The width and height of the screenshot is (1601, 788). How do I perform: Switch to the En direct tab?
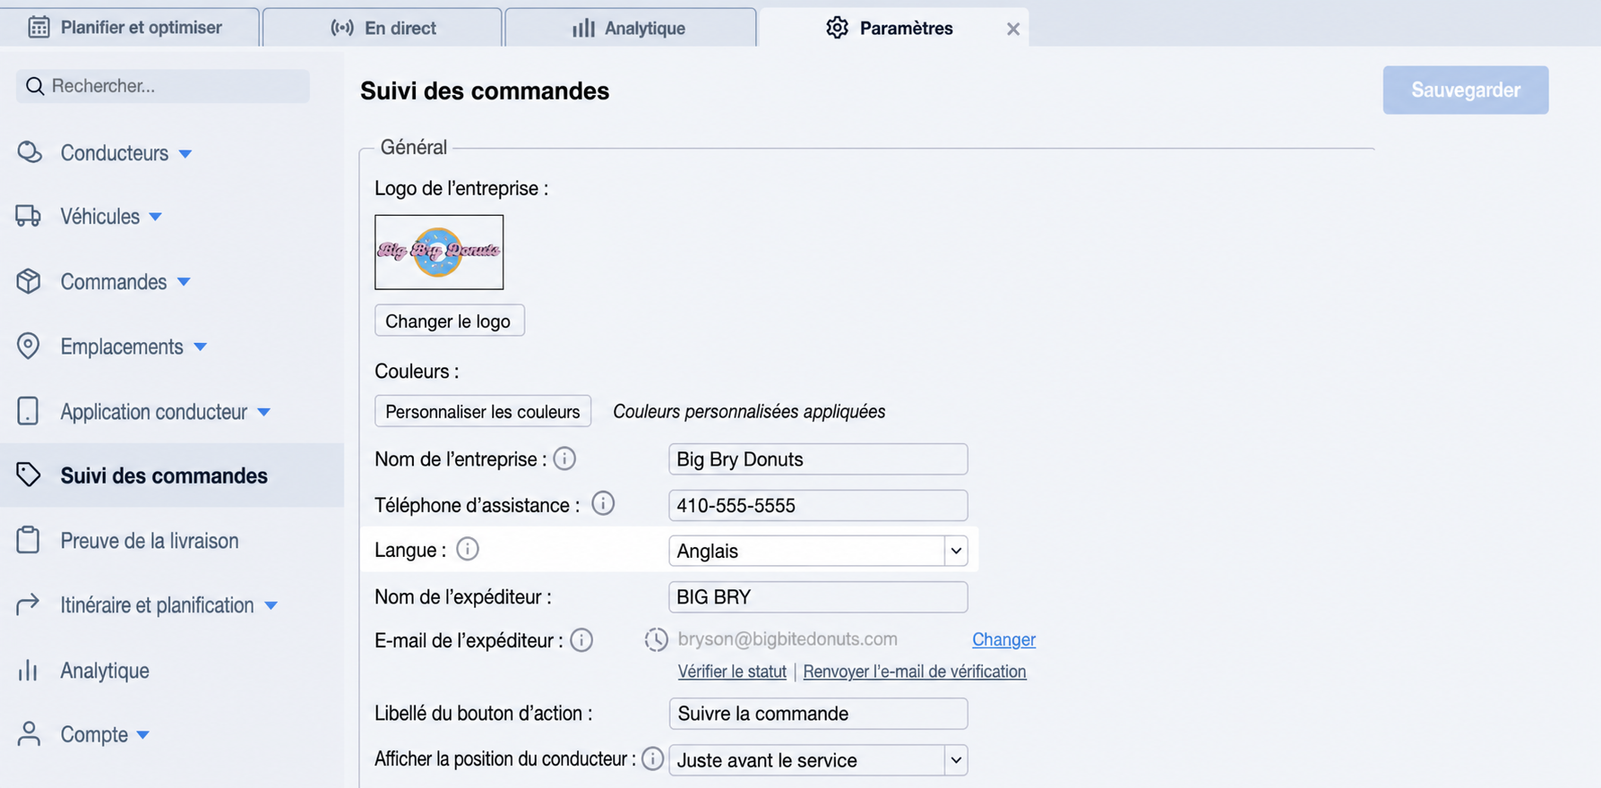click(x=383, y=28)
